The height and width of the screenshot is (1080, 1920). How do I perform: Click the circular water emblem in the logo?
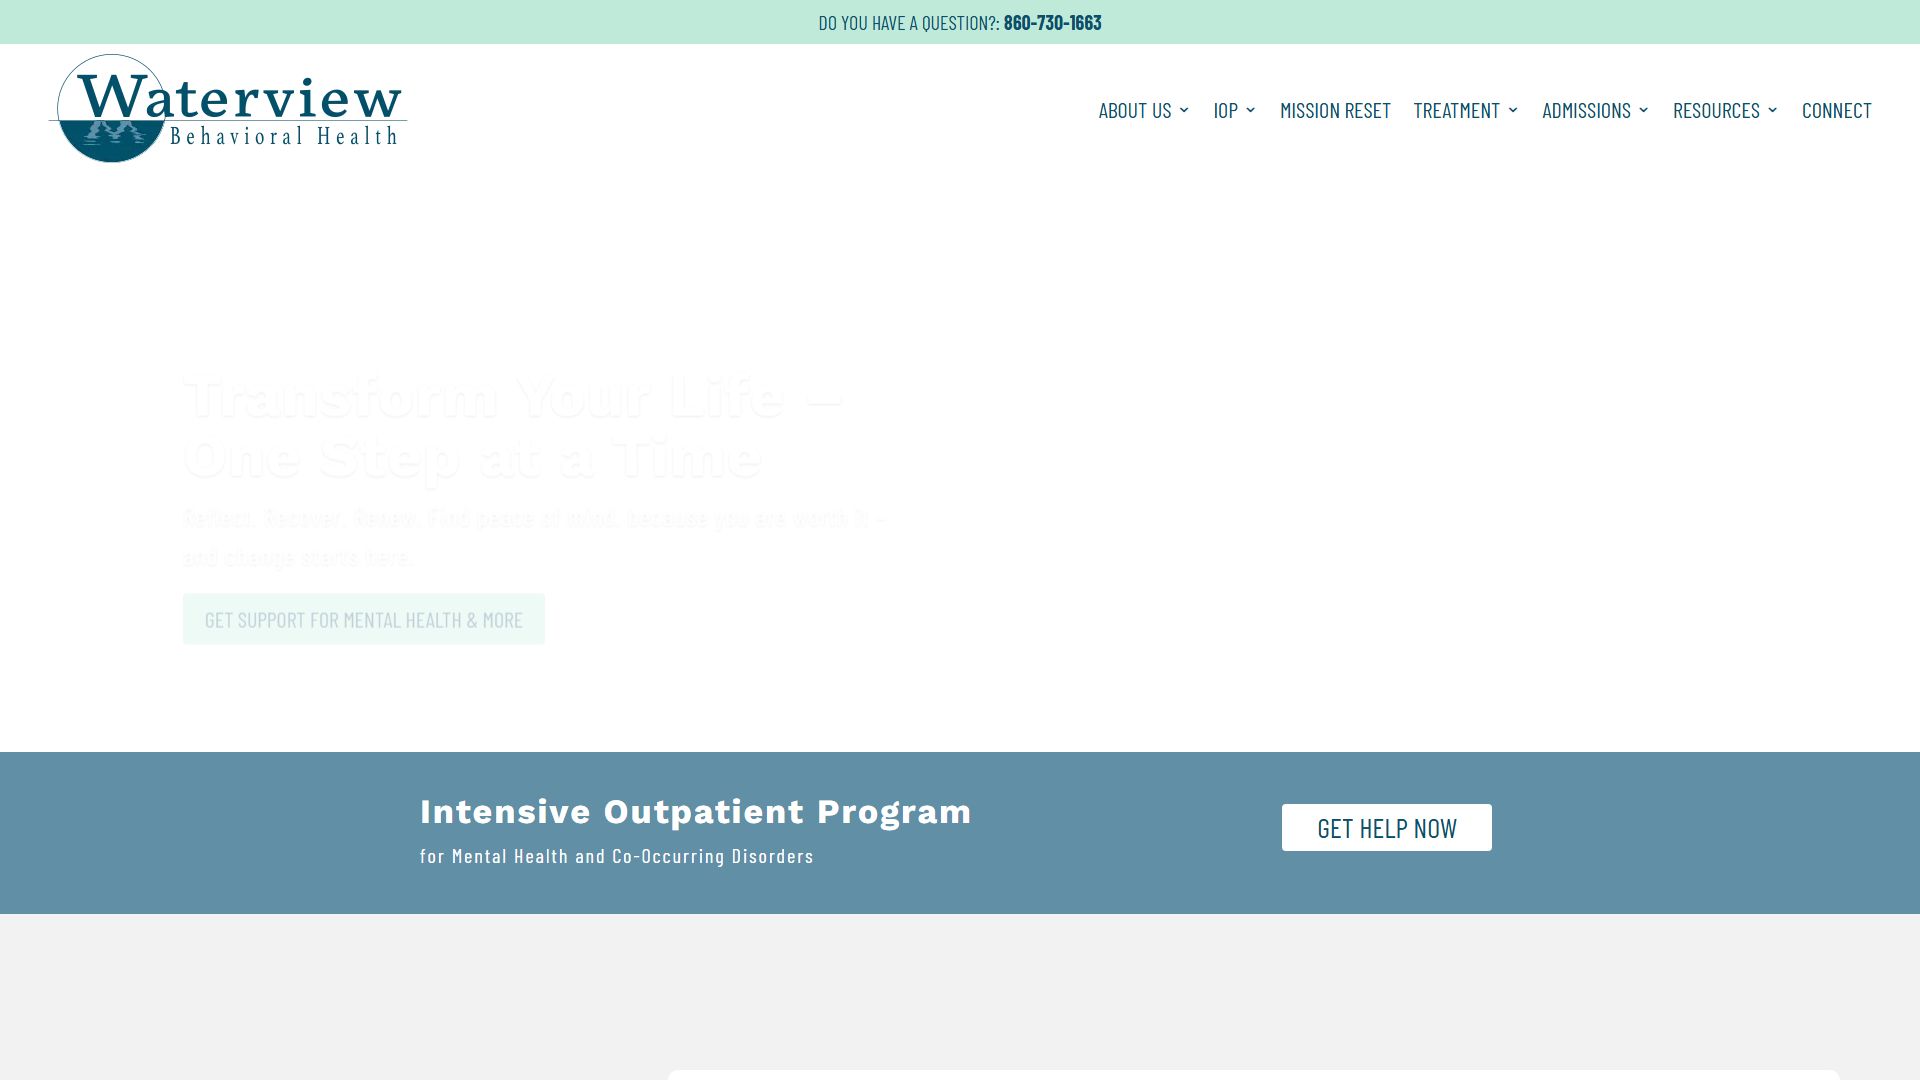[112, 108]
